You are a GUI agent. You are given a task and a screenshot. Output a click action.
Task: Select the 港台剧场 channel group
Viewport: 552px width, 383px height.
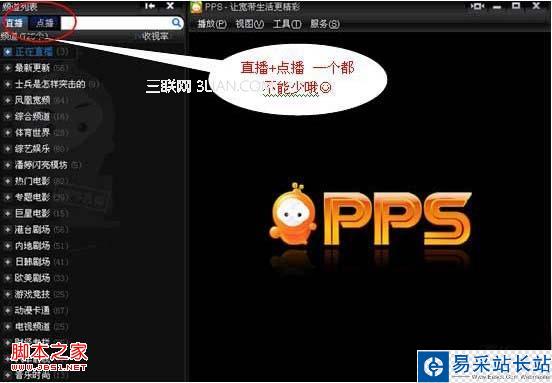(32, 230)
